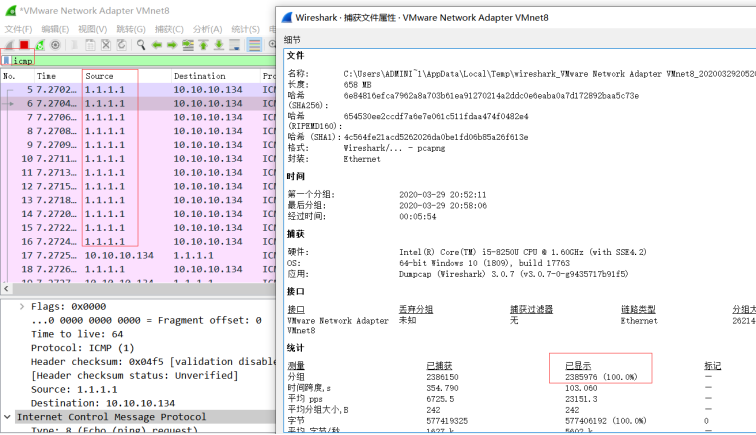Select the Fragment offset: 0 line
The image size is (756, 435).
(x=146, y=321)
